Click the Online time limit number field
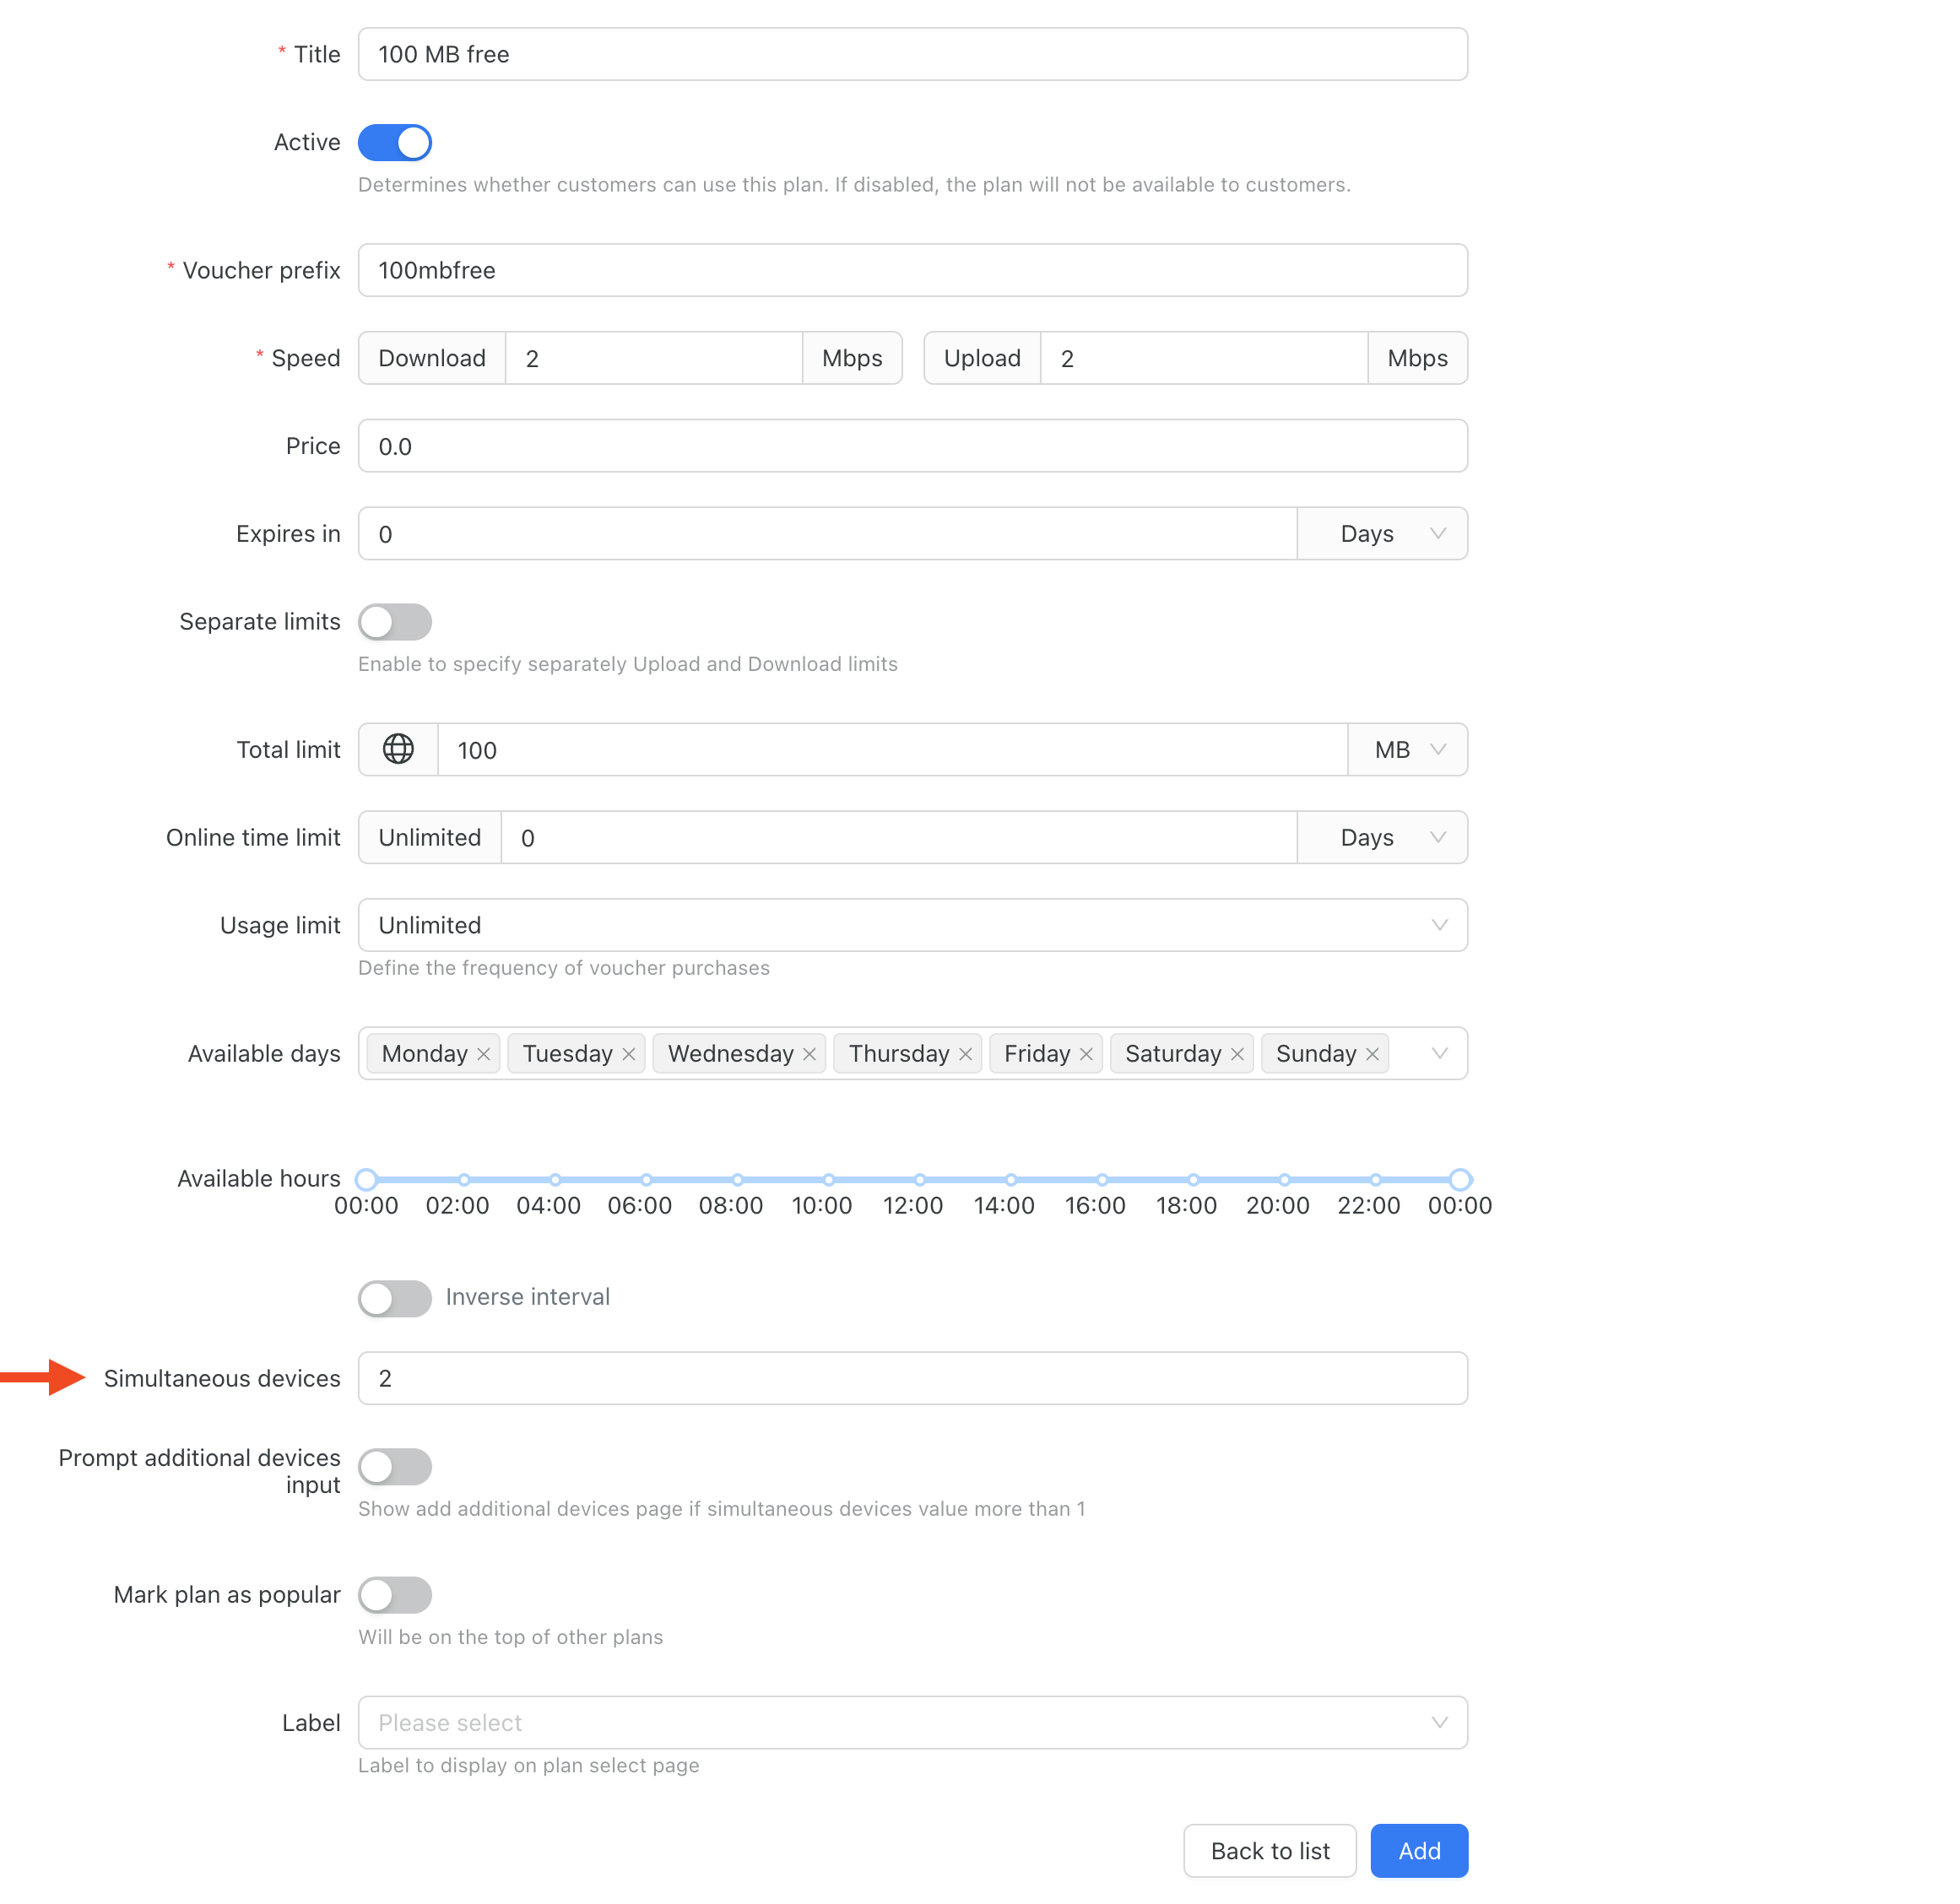This screenshot has width=1960, height=1904. tap(899, 838)
